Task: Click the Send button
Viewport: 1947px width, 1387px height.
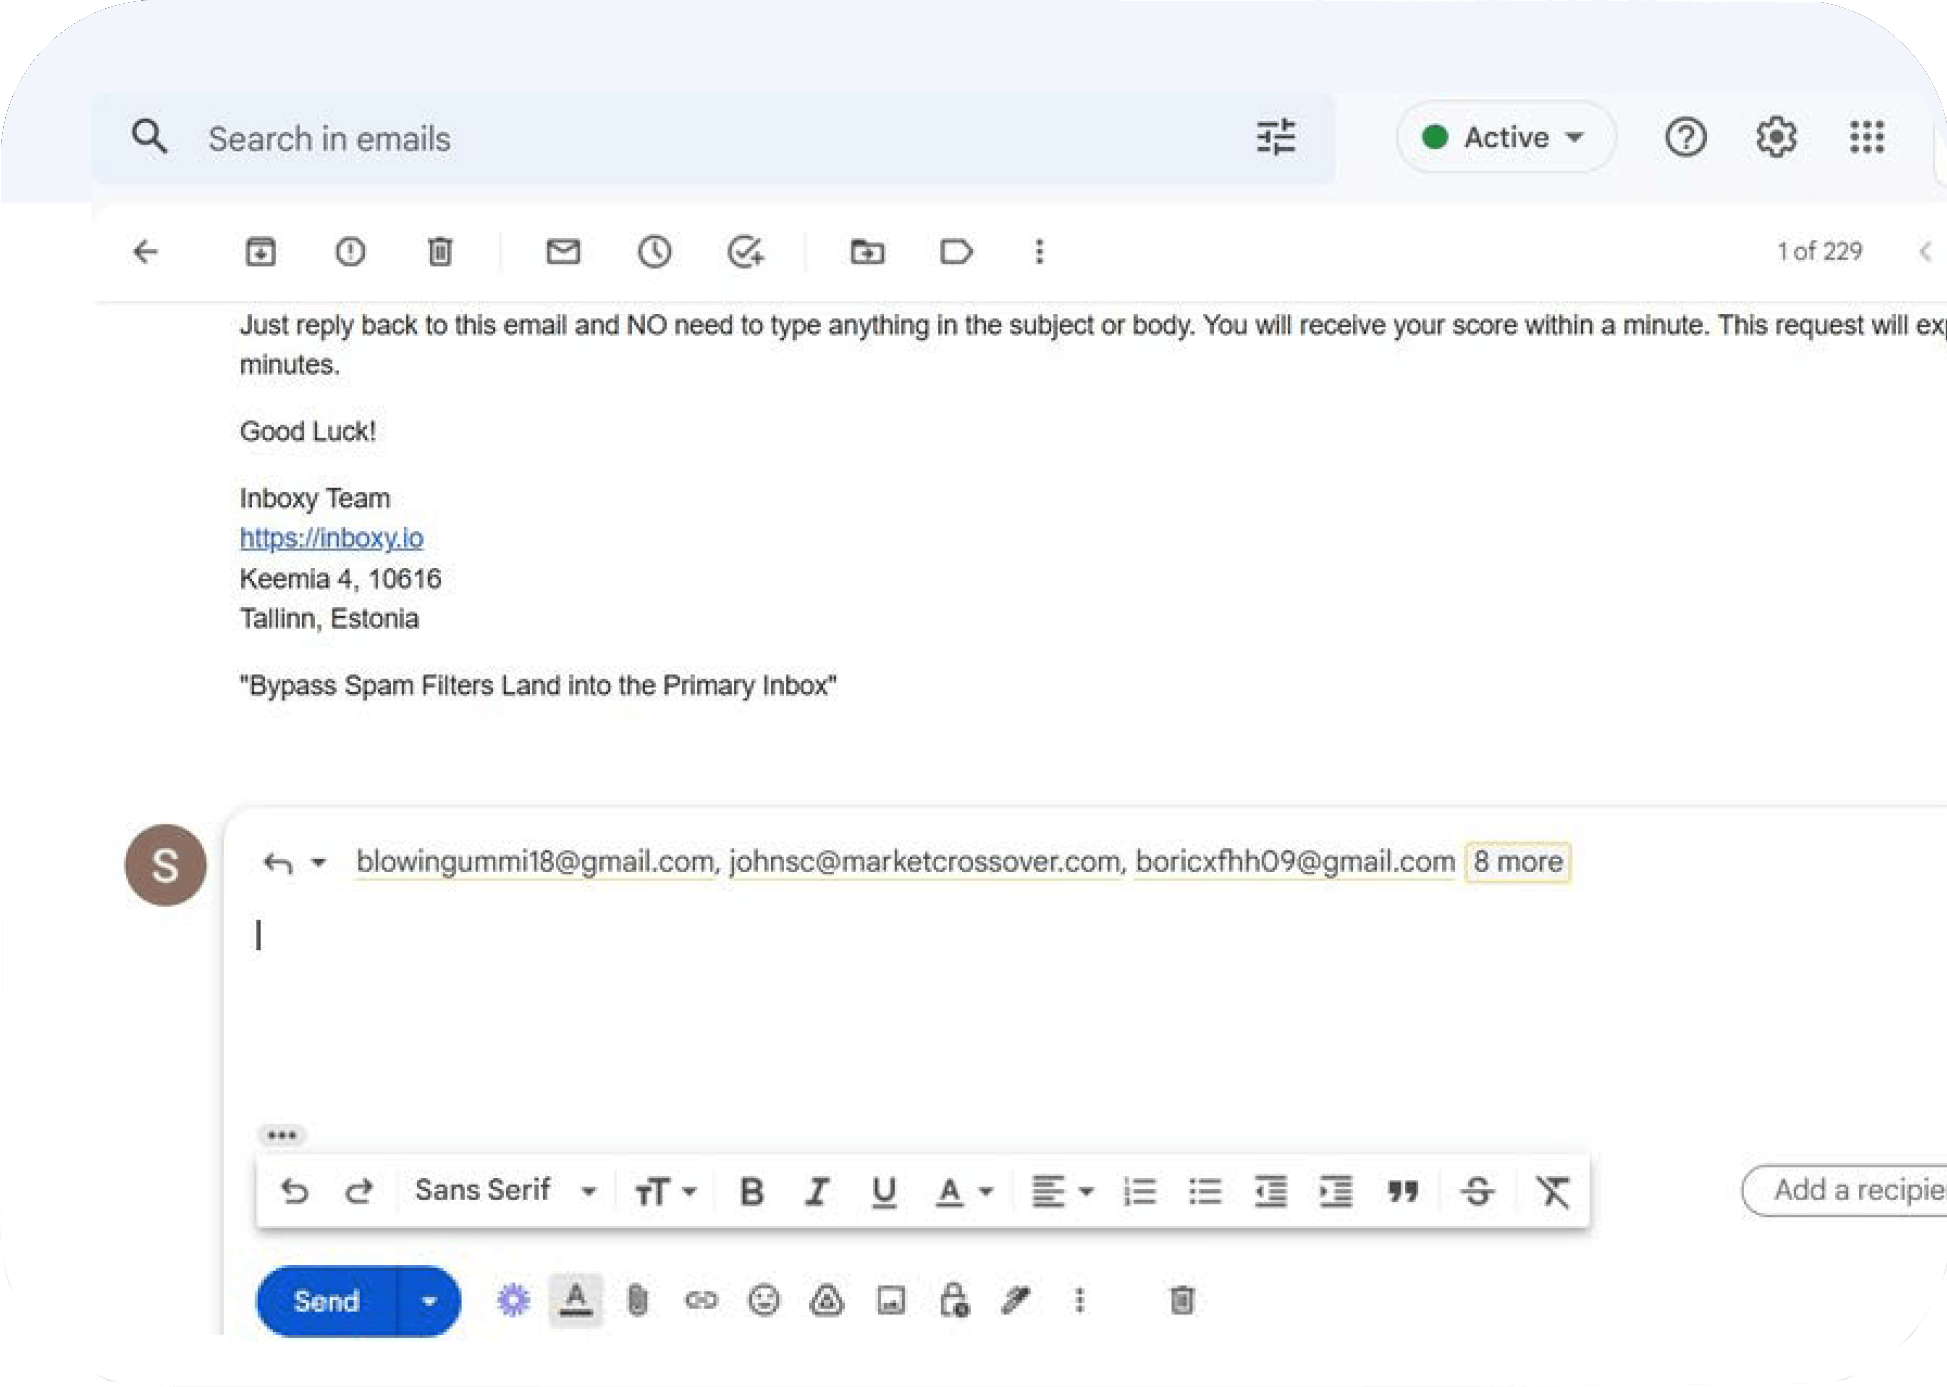Action: [327, 1301]
